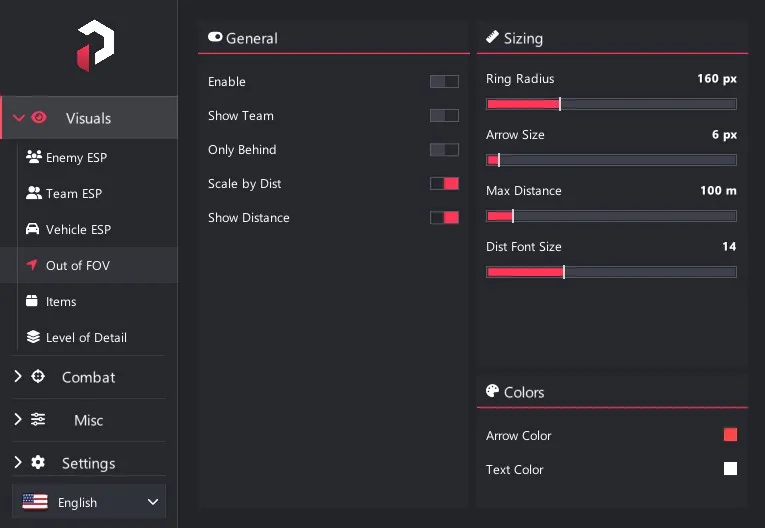The image size is (765, 528).
Task: Click the Items box icon
Action: tap(32, 301)
